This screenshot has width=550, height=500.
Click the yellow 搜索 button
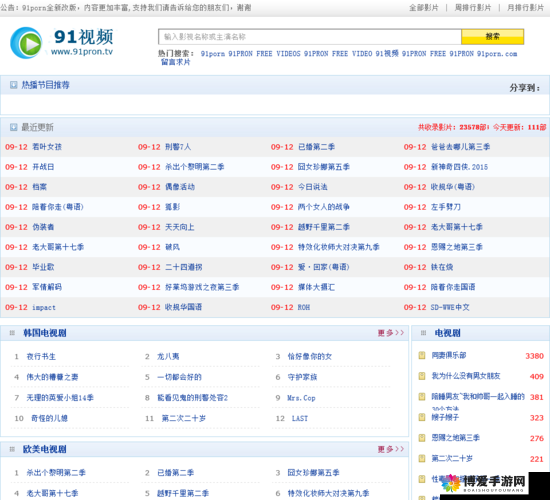click(x=492, y=36)
